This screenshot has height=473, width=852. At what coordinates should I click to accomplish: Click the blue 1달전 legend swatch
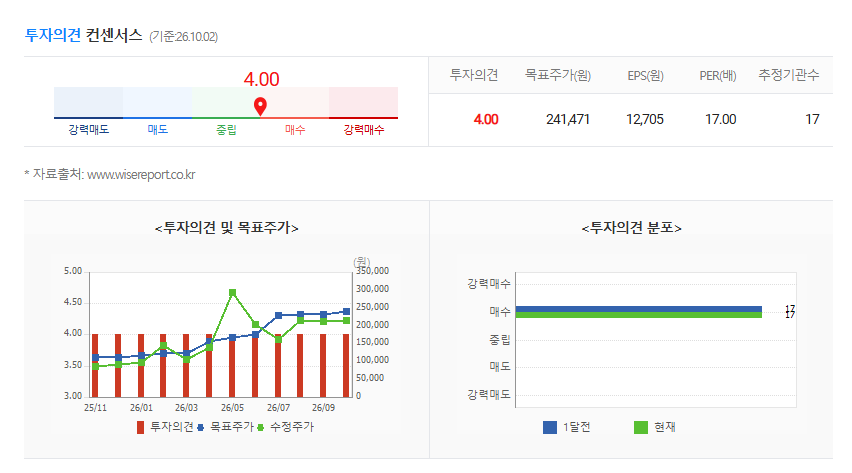pyautogui.click(x=550, y=427)
